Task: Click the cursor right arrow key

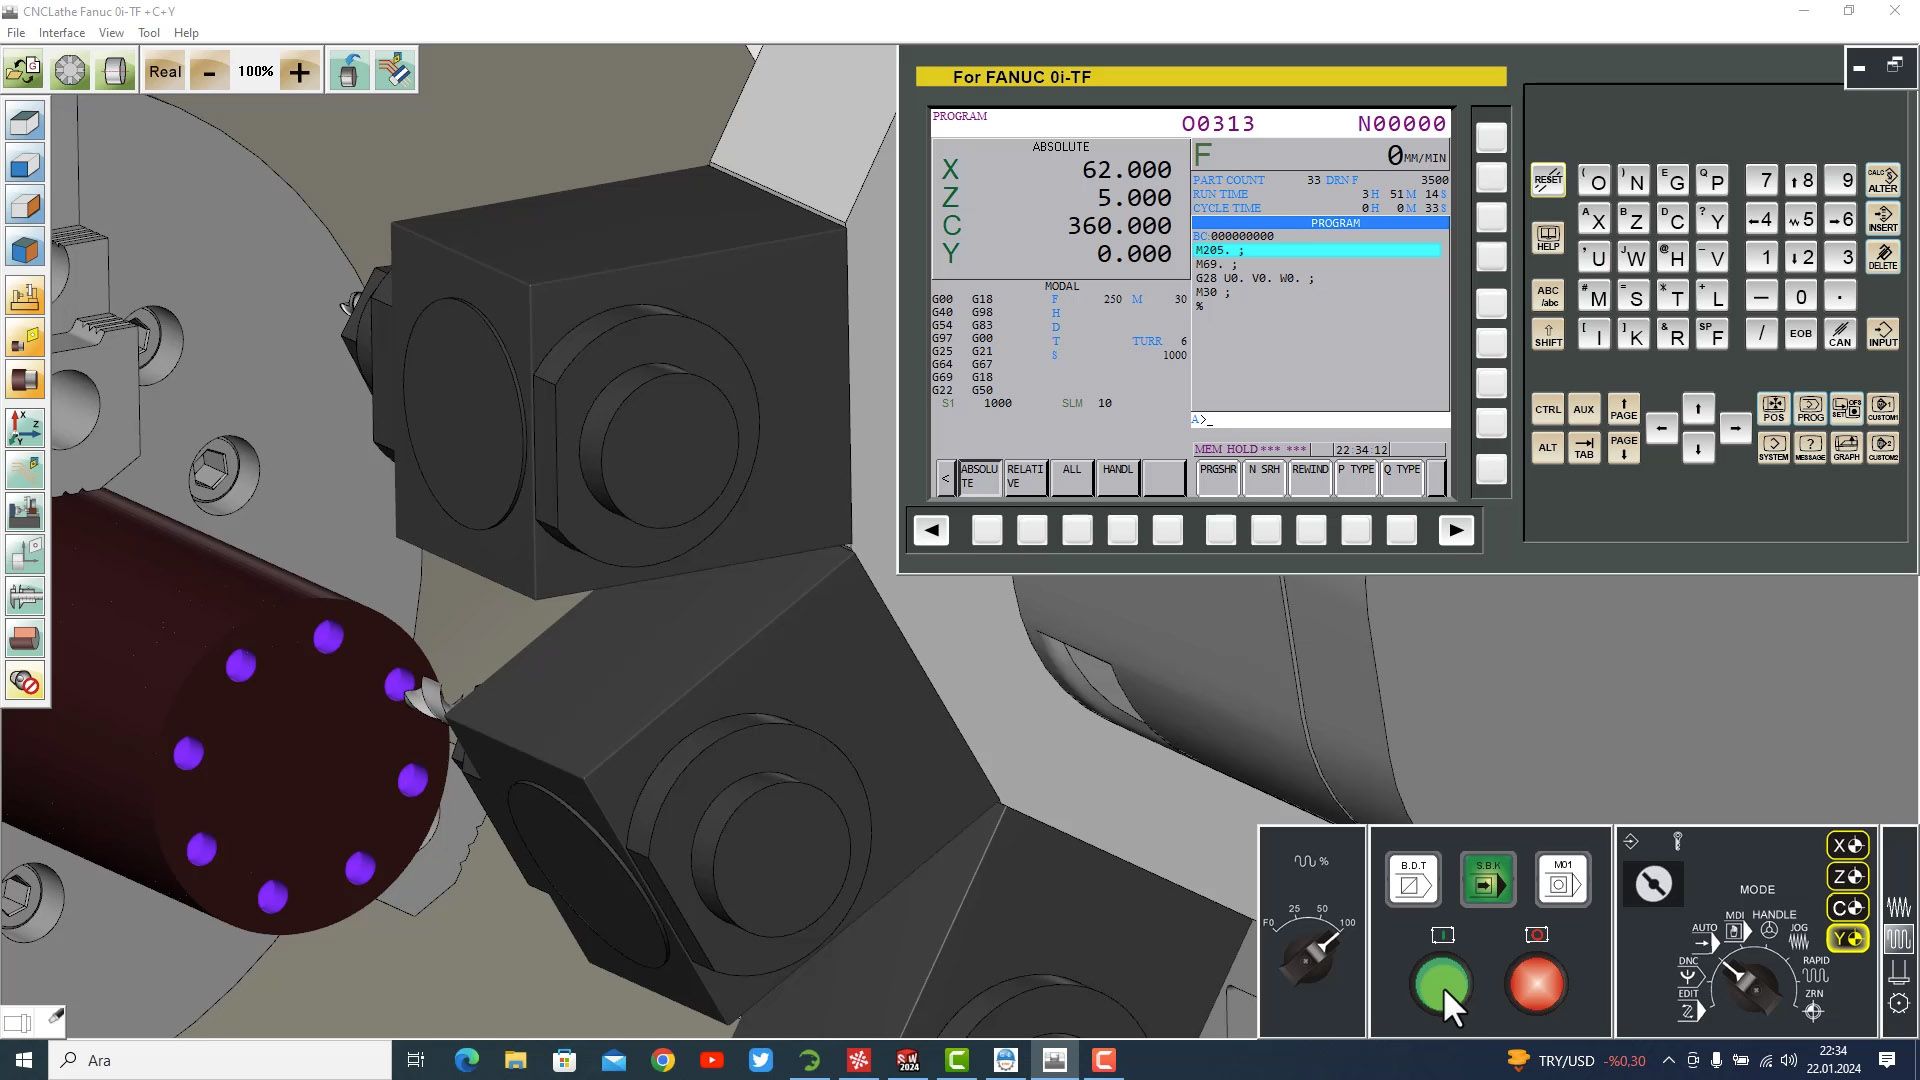Action: click(1735, 428)
